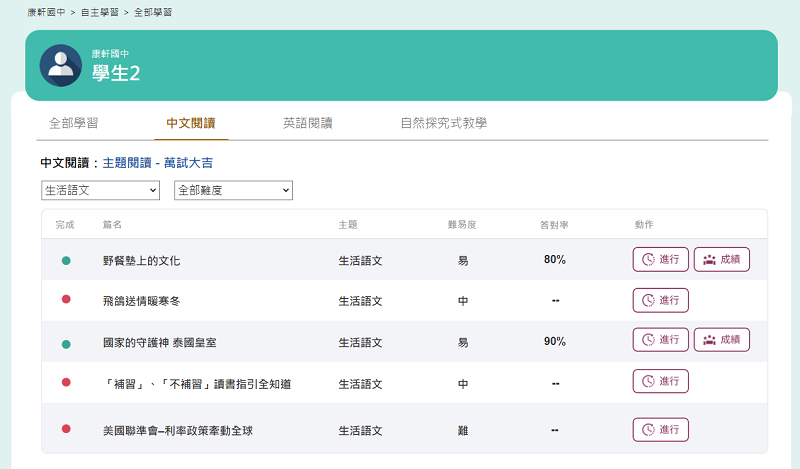Click the 答對率 column header

pyautogui.click(x=554, y=224)
